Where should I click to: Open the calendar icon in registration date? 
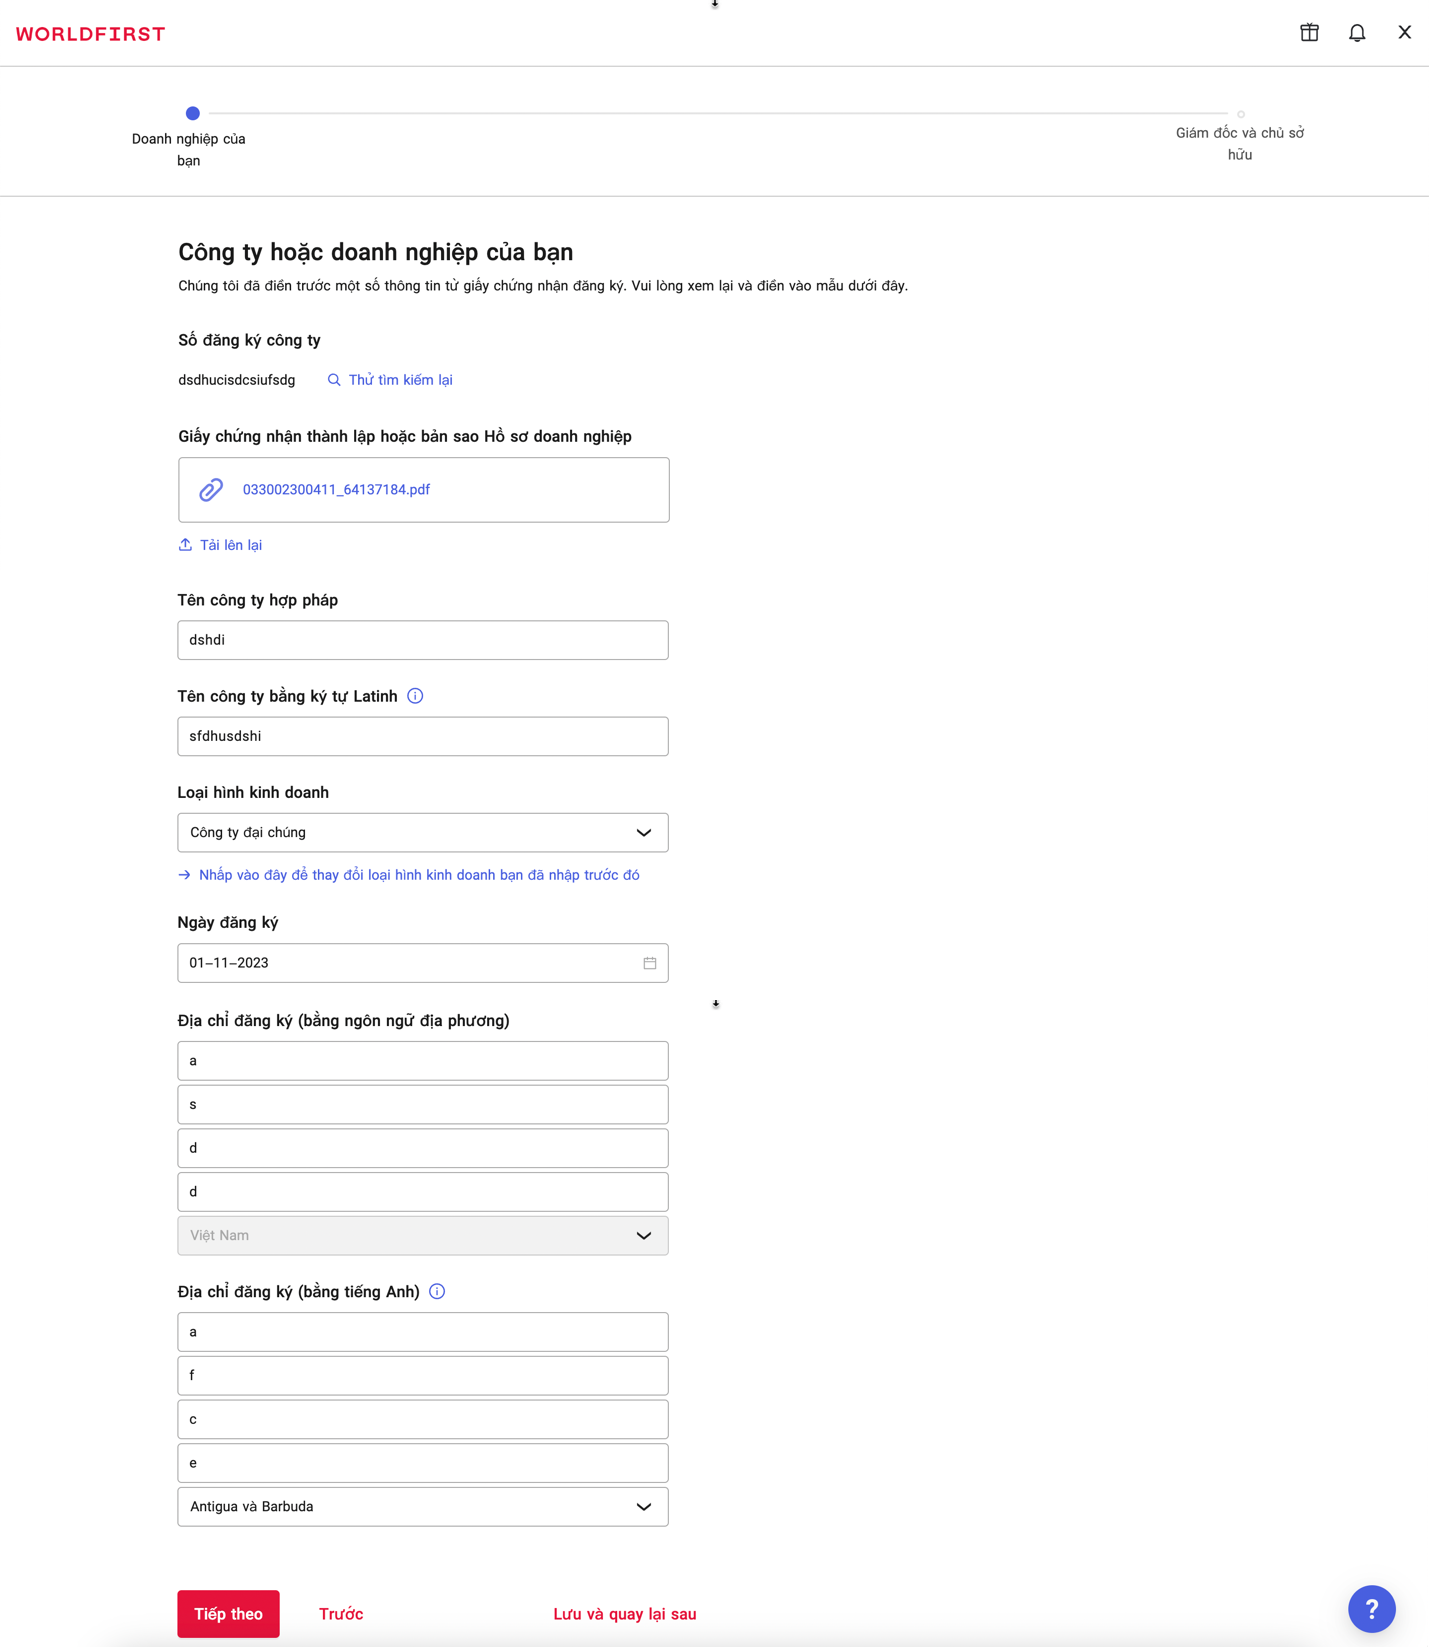click(x=650, y=963)
